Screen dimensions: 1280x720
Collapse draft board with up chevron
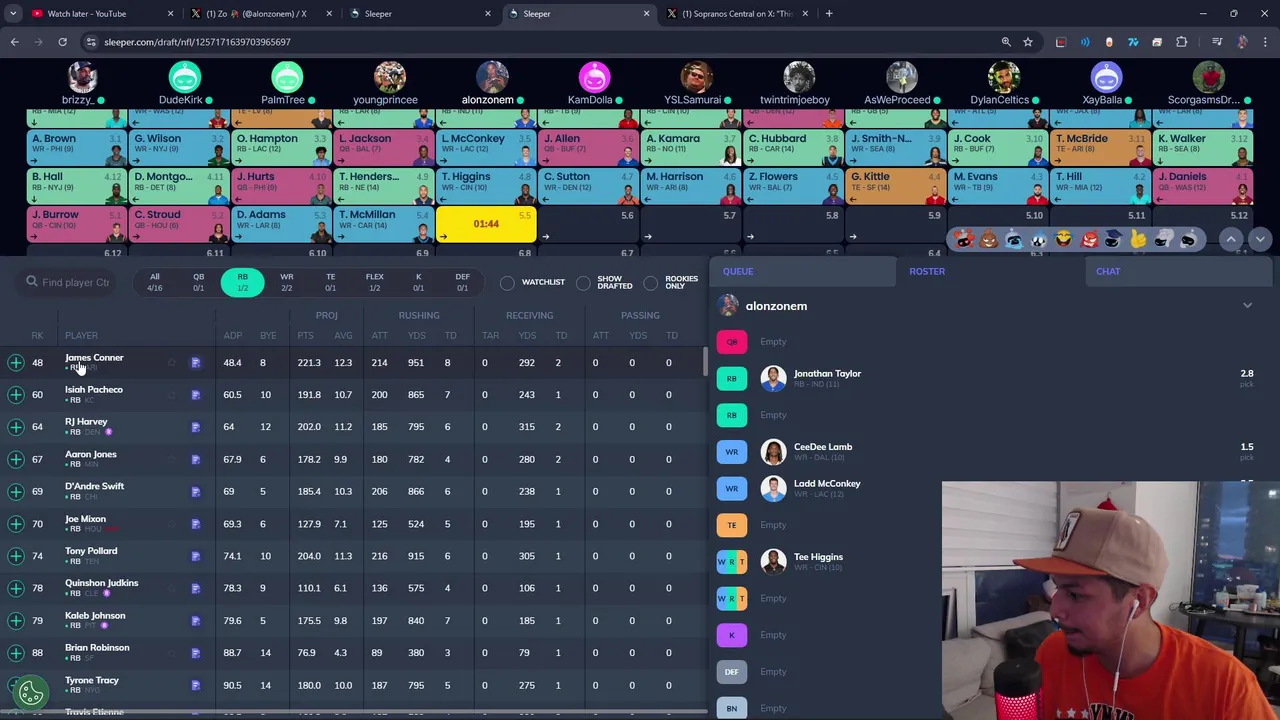click(1231, 239)
